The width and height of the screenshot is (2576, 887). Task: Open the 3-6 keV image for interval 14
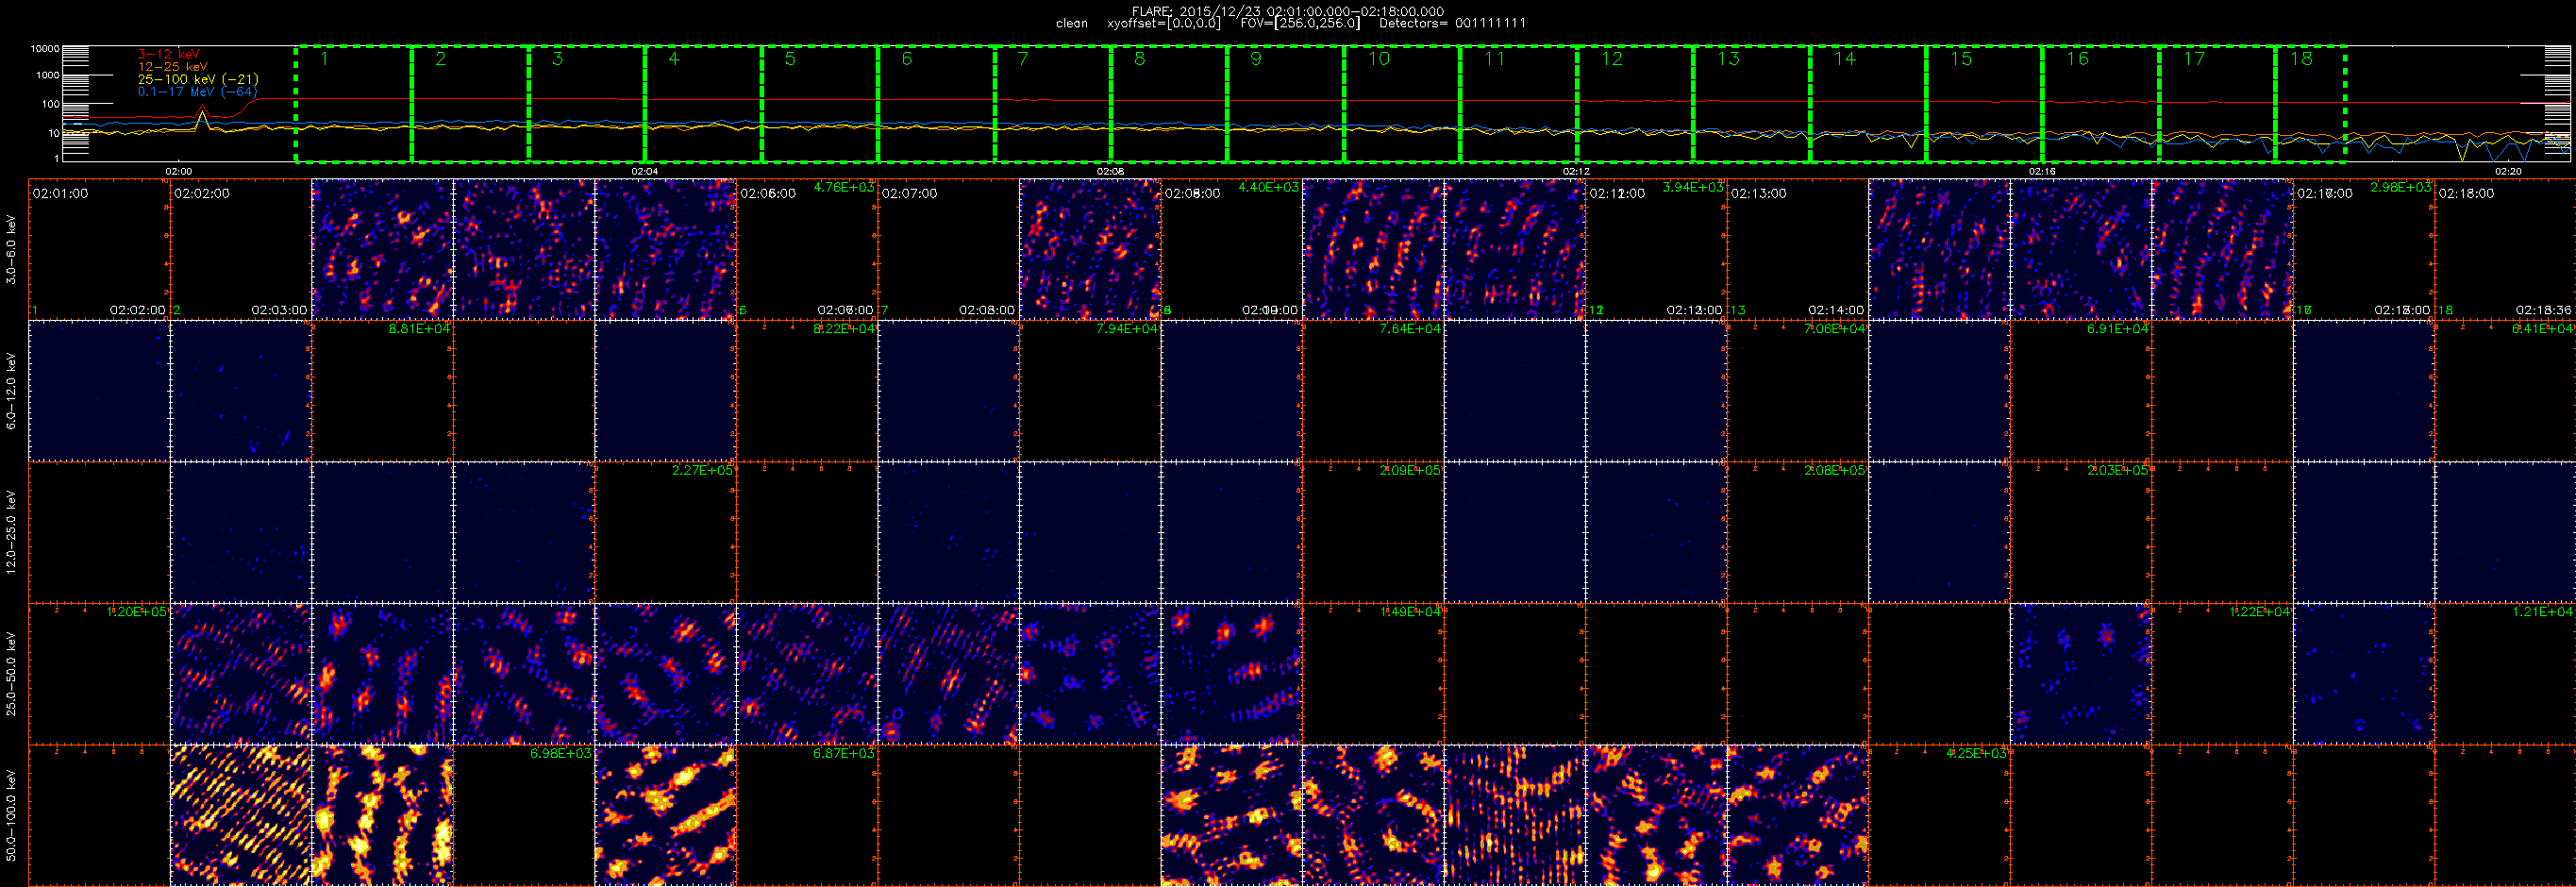(1939, 250)
